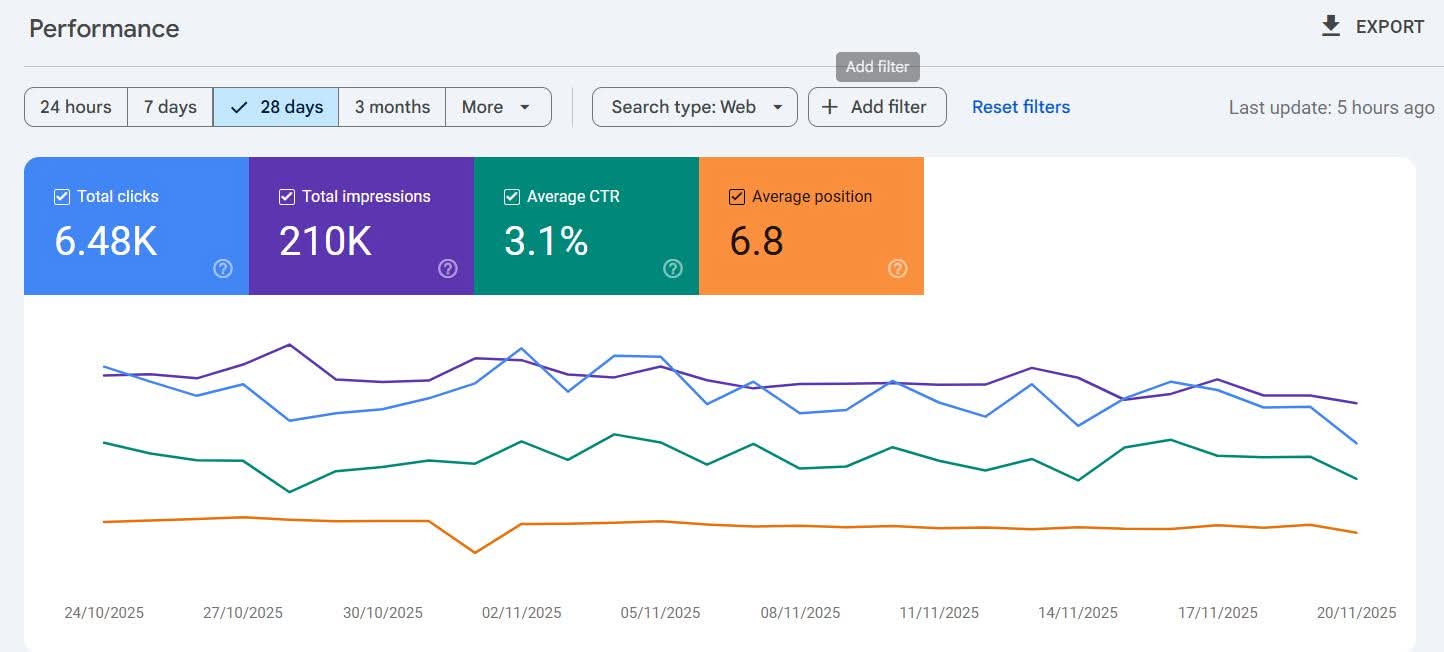Viewport: 1444px width, 652px height.
Task: Open help icon on Total clicks card
Action: coord(223,268)
